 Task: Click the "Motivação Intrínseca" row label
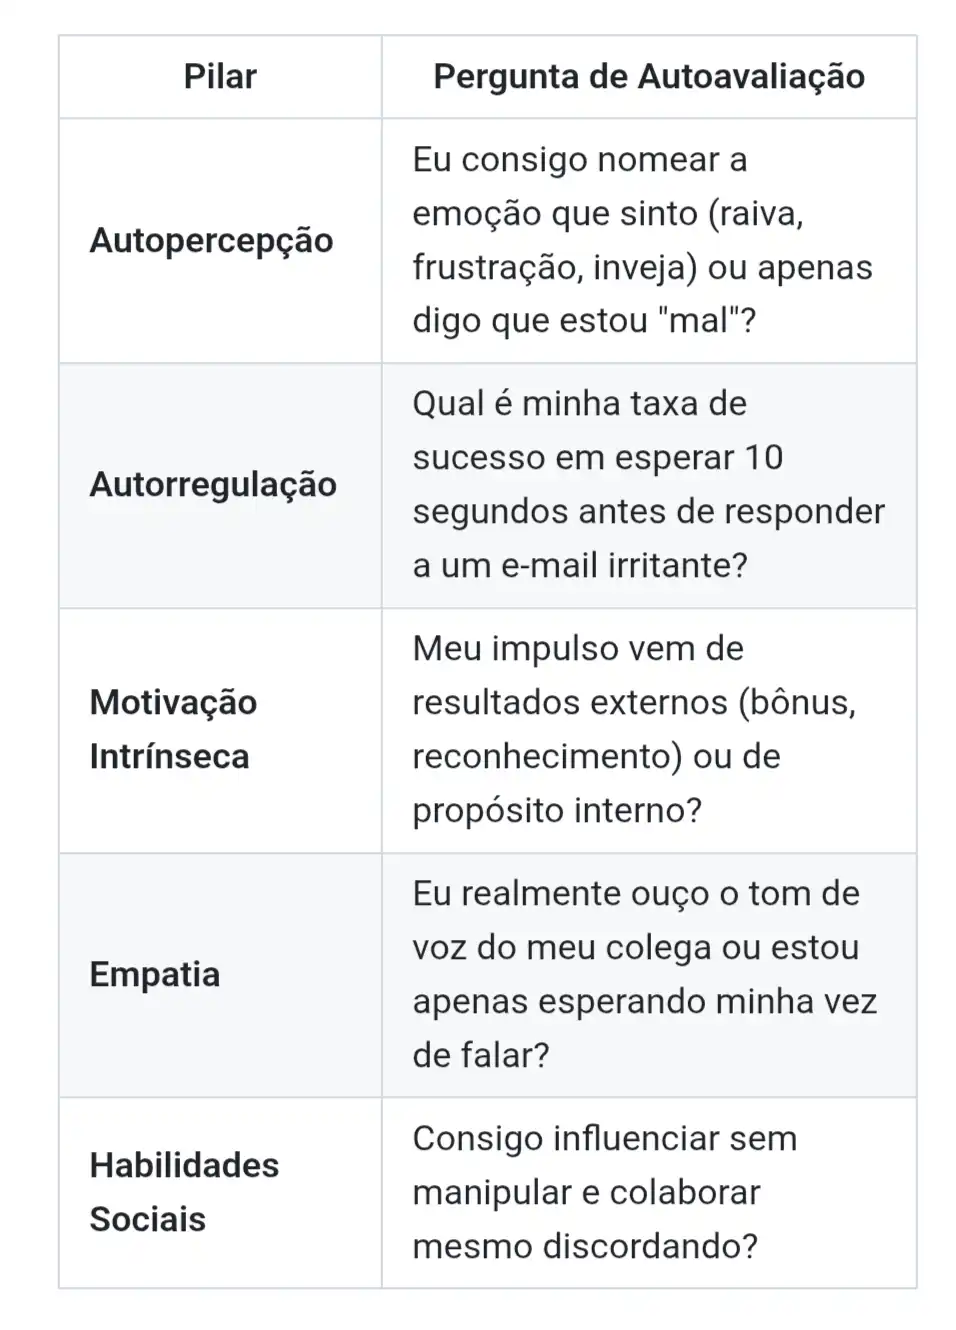173,730
